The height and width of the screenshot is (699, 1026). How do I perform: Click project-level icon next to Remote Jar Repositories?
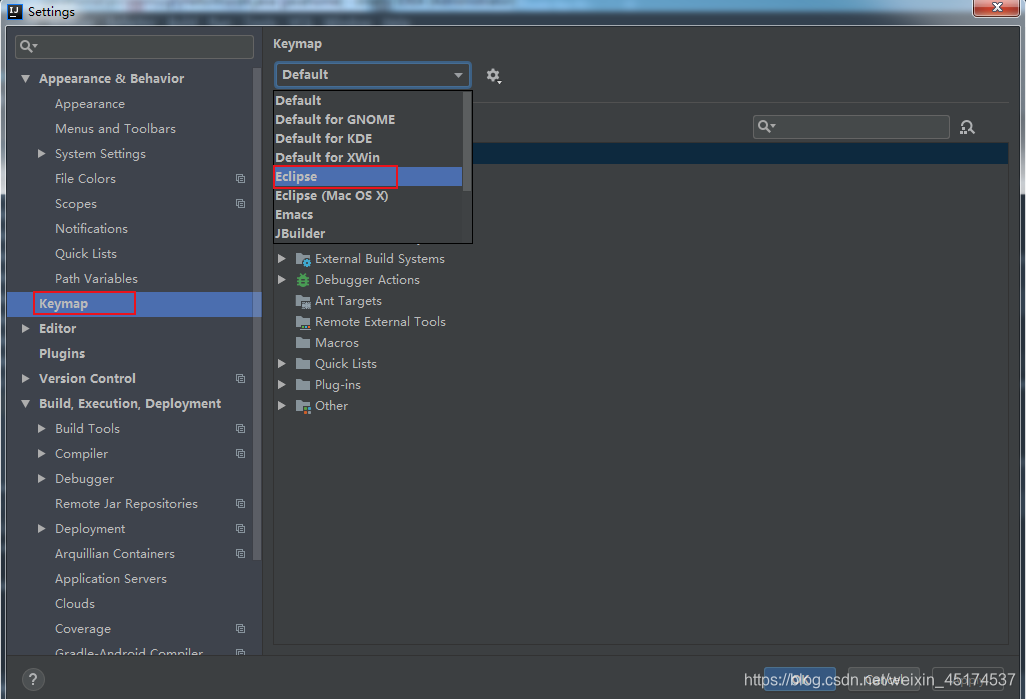point(240,503)
